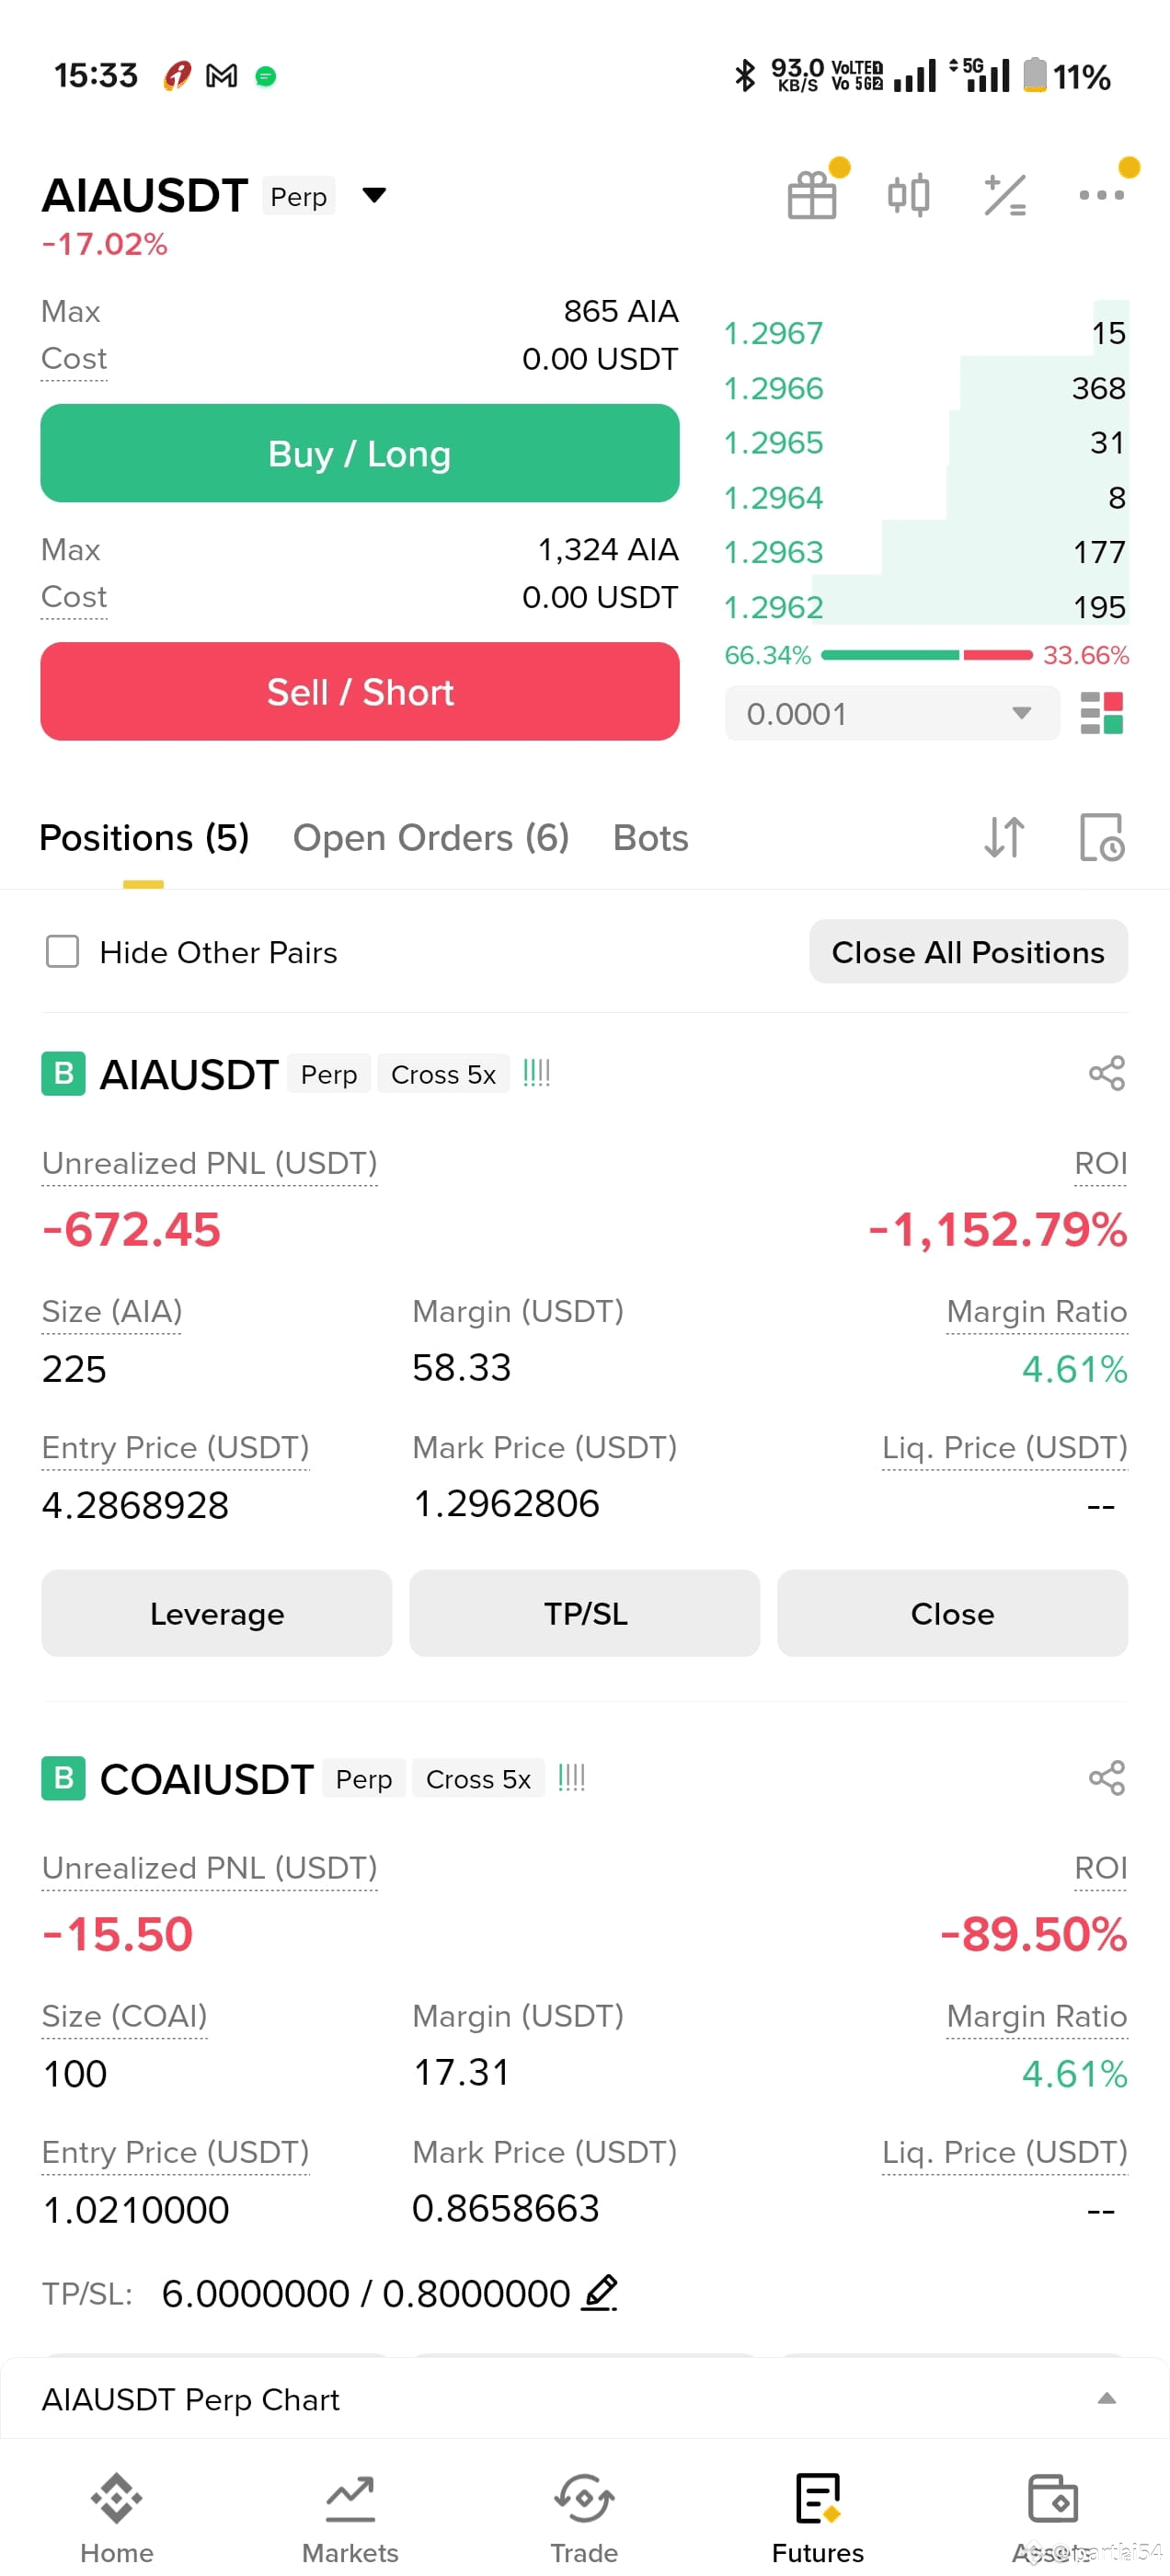Open the futures calculator icon
Viewport: 1170px width, 2576px height.
point(1005,195)
